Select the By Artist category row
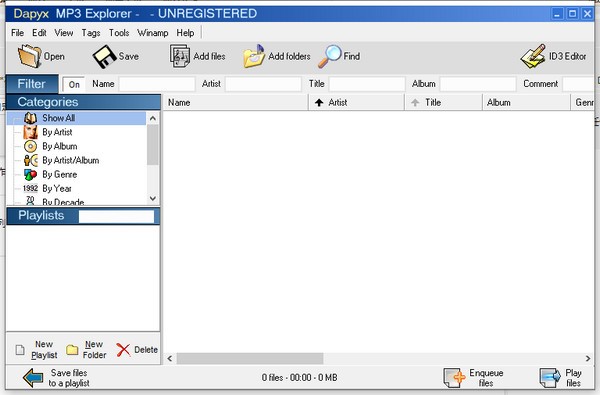The height and width of the screenshot is (395, 600). [x=76, y=132]
